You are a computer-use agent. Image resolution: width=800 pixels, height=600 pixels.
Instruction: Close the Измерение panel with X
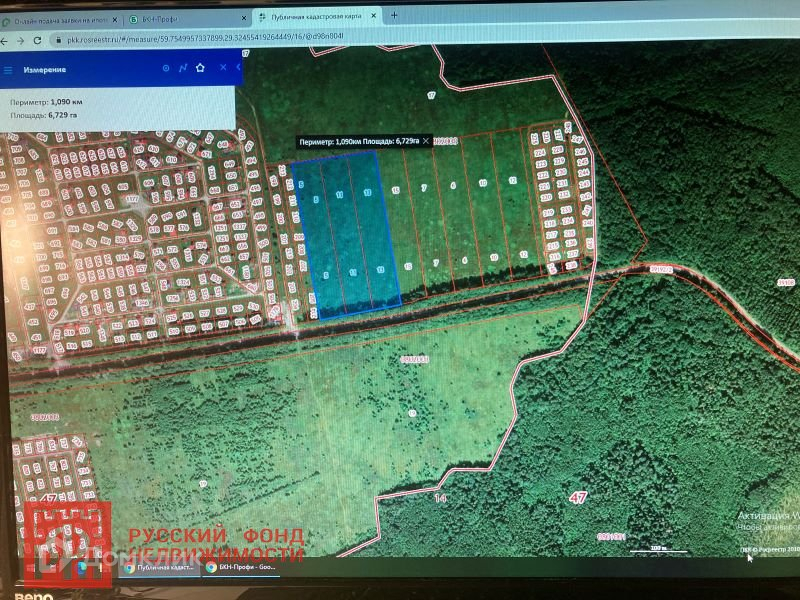pyautogui.click(x=223, y=67)
